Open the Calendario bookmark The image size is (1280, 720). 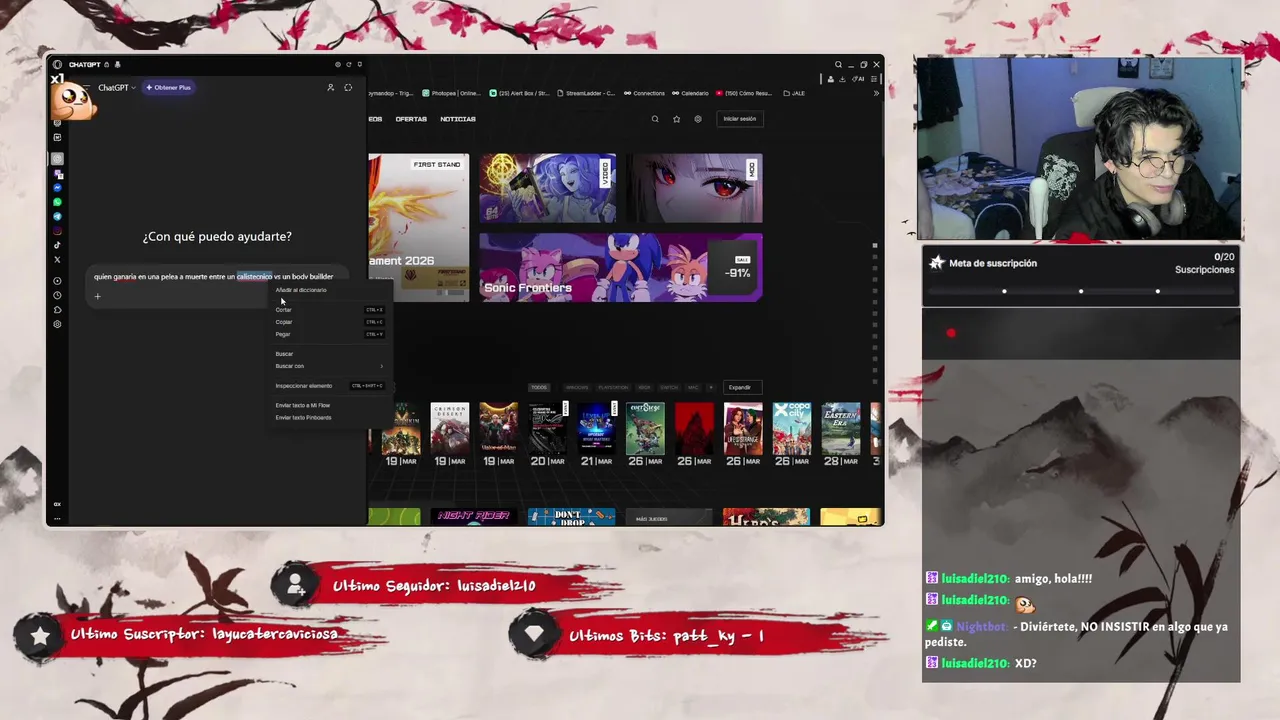(x=690, y=93)
